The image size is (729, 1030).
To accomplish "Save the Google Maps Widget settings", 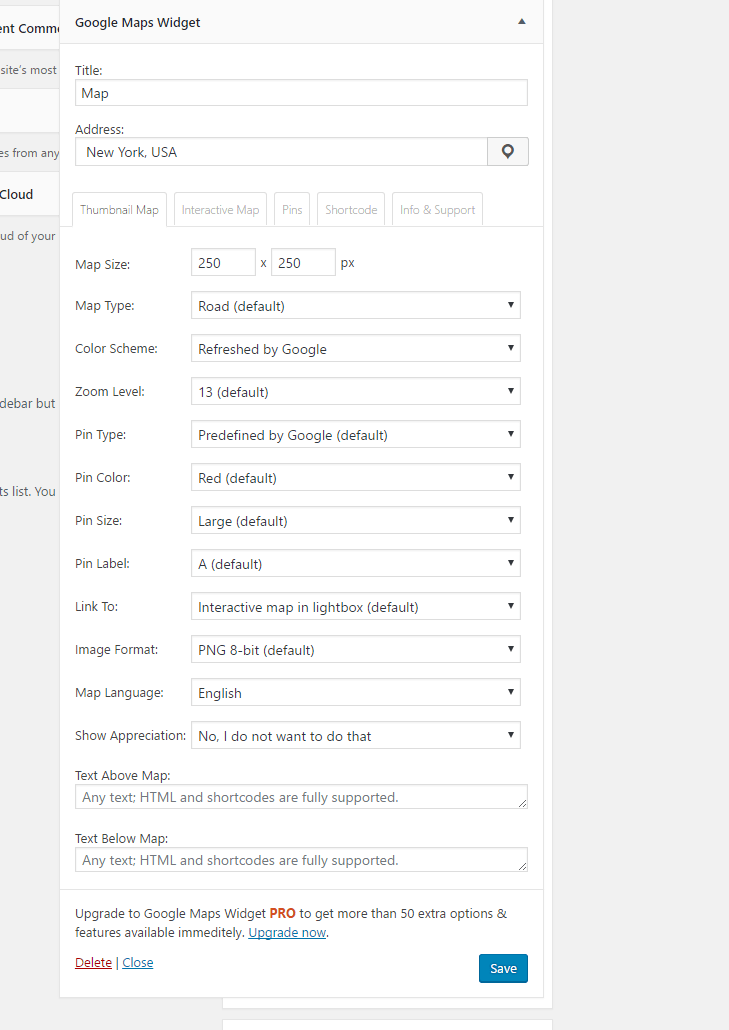I will coord(503,968).
